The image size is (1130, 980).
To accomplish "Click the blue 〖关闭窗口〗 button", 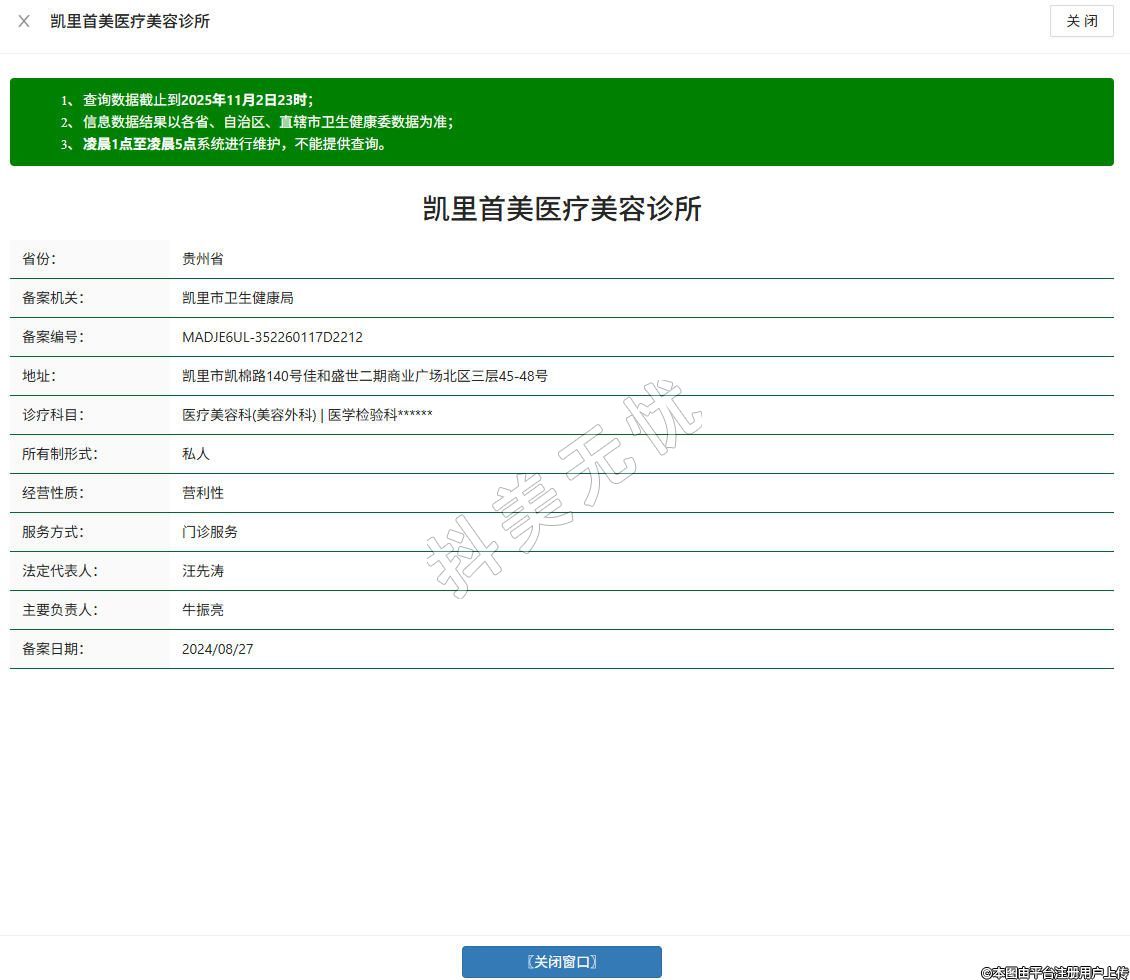I will [561, 962].
